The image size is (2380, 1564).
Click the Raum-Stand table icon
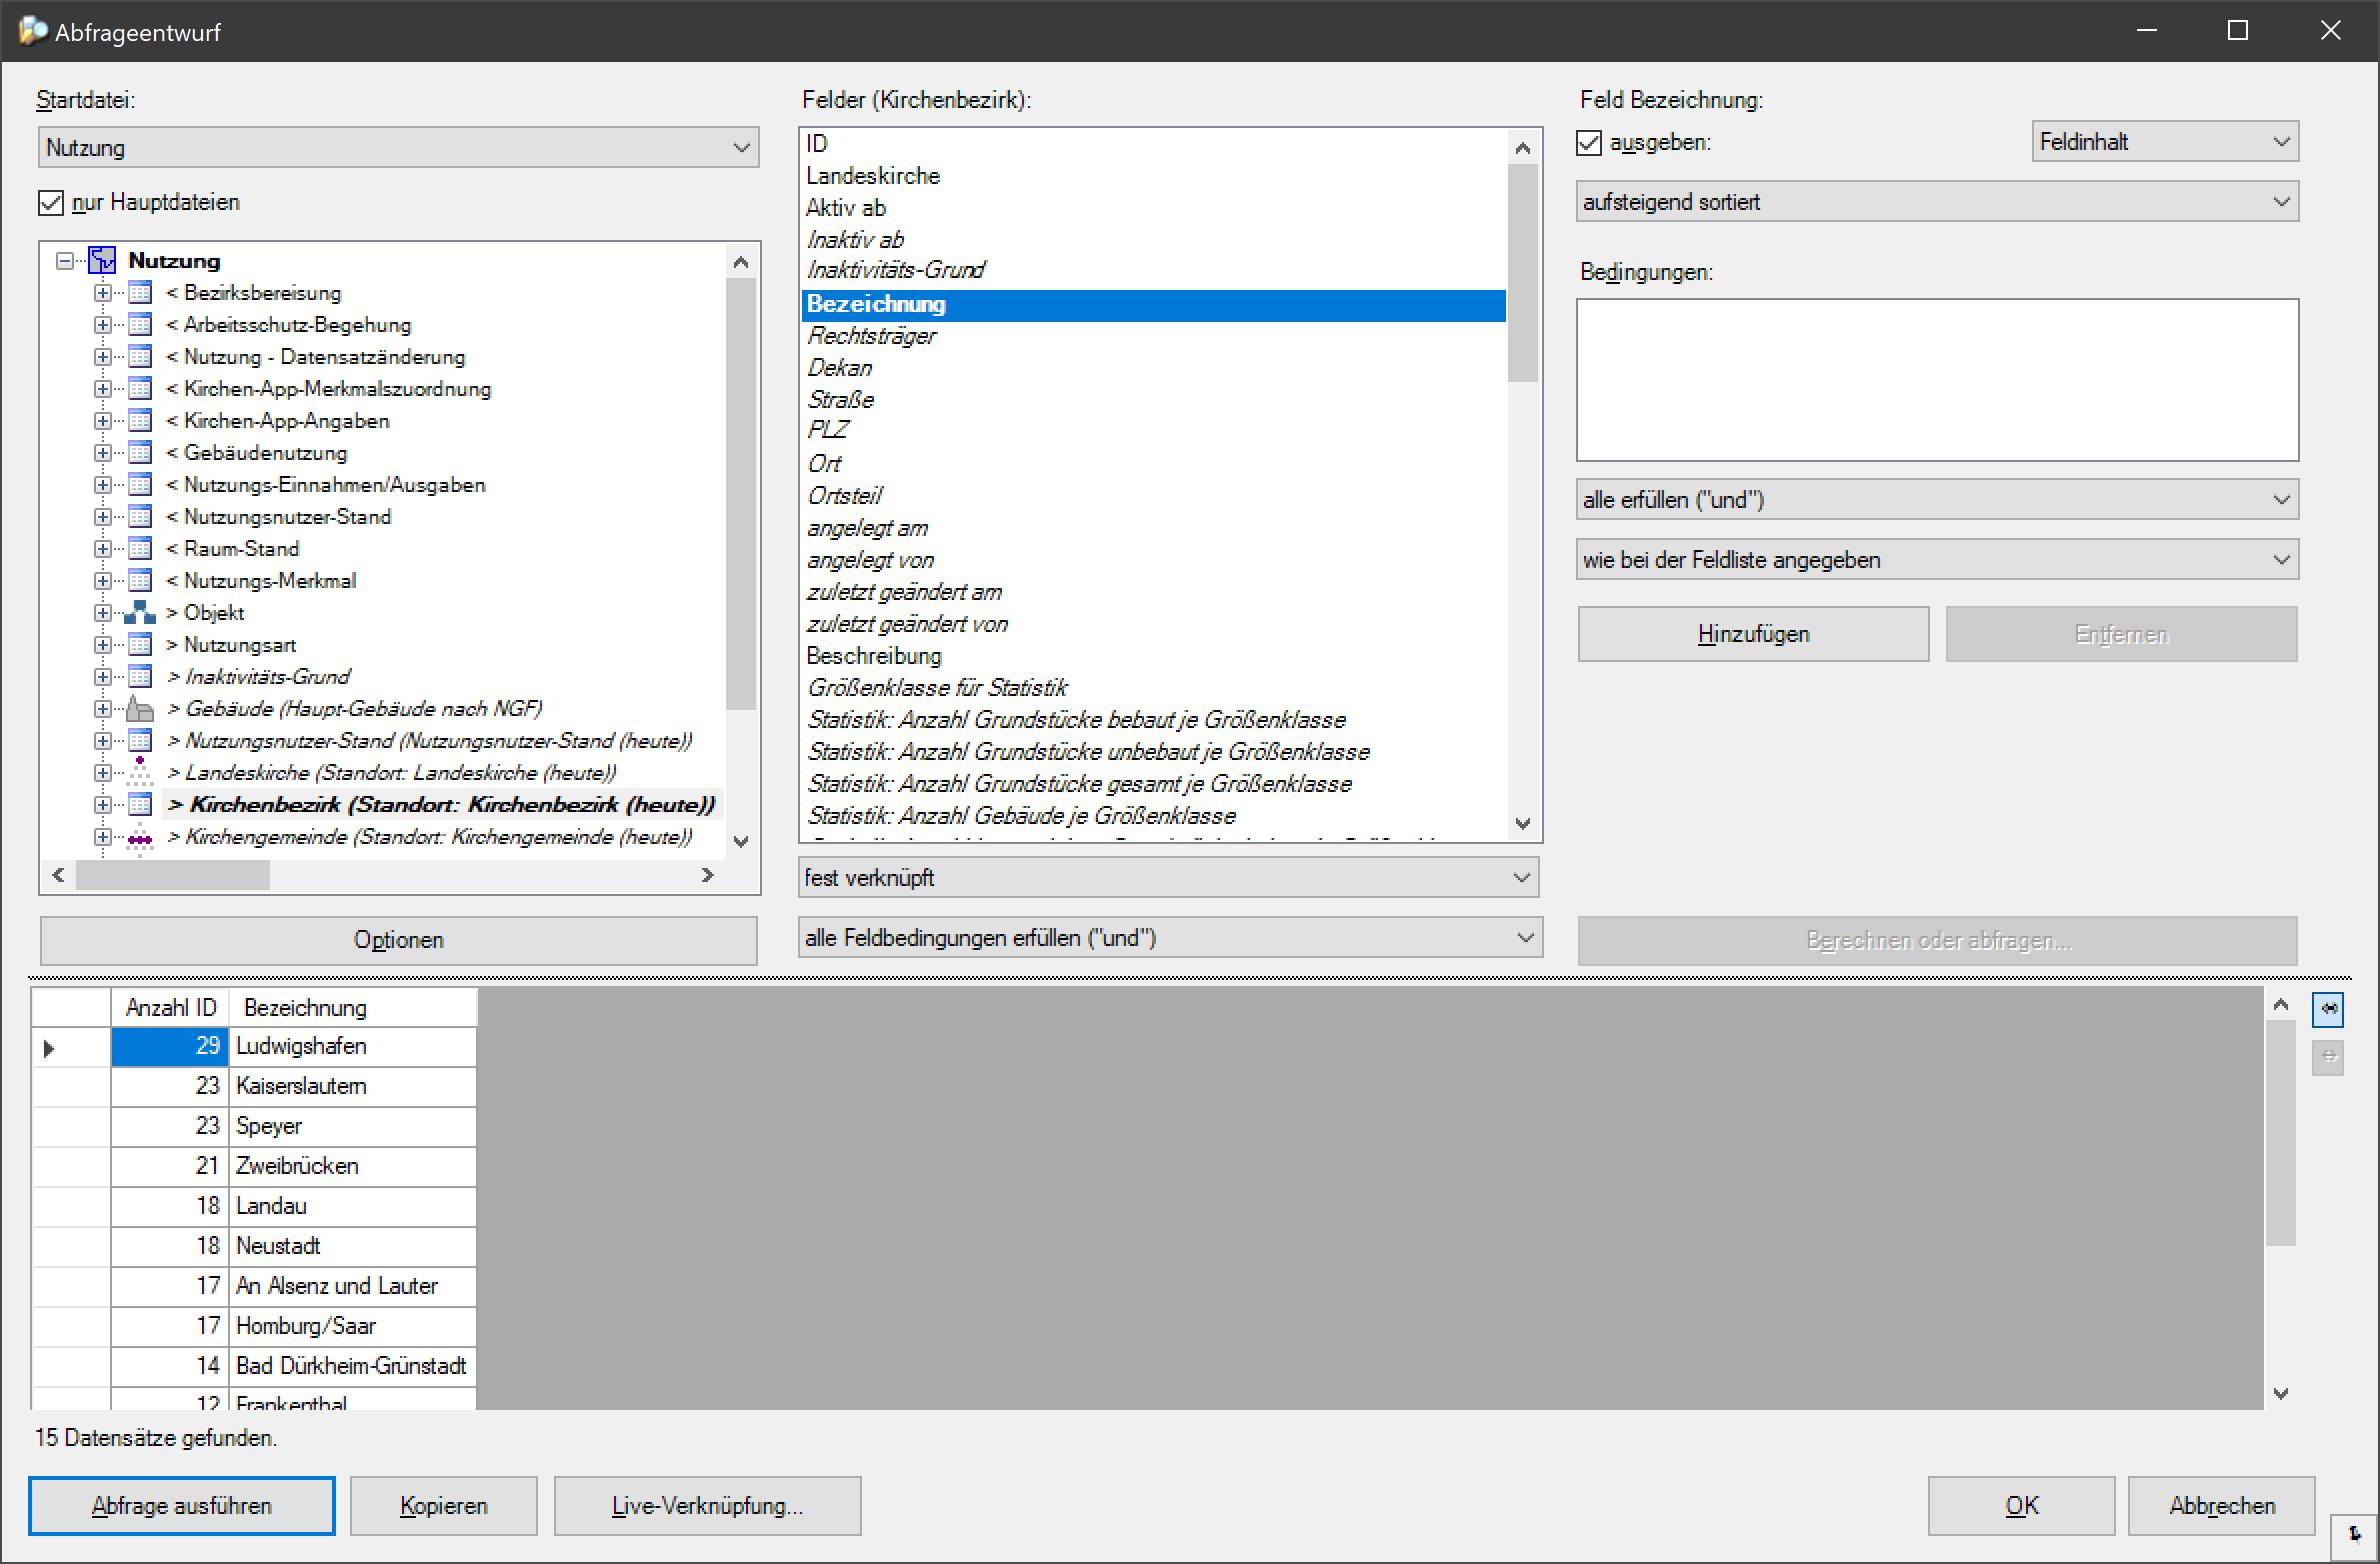[x=140, y=549]
